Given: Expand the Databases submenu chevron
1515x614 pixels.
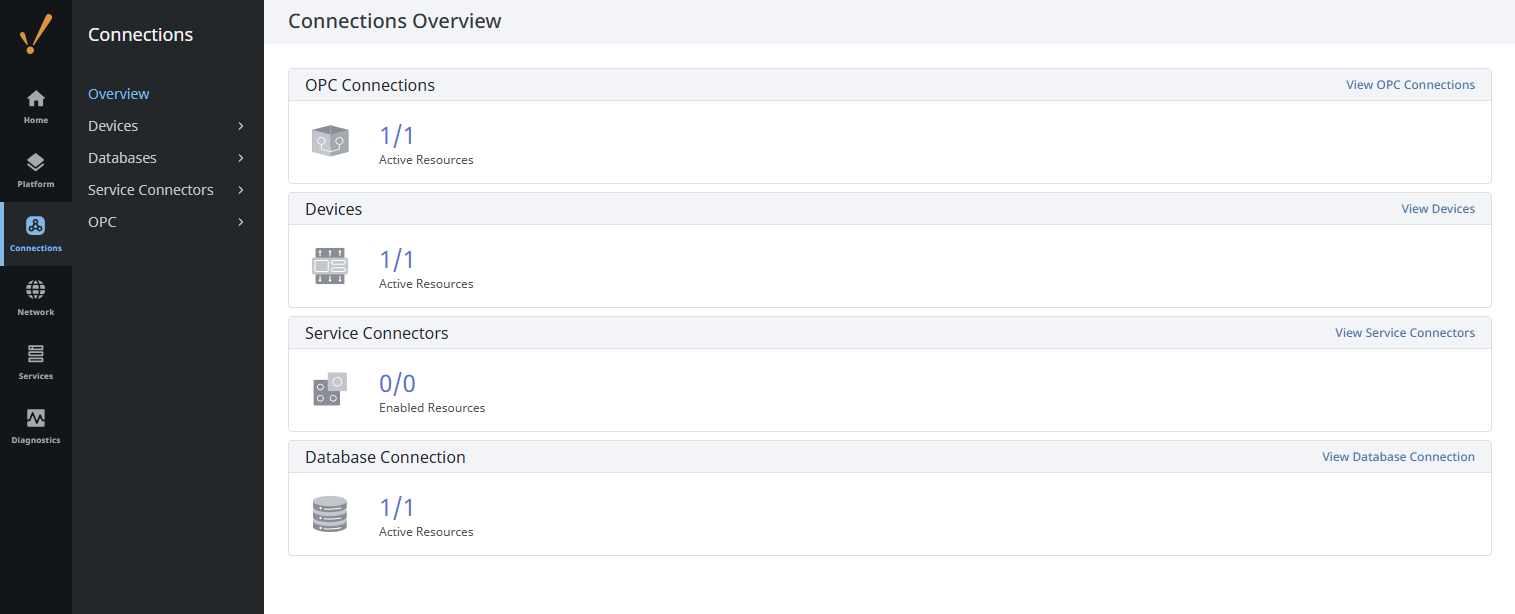Looking at the screenshot, I should click(x=241, y=158).
